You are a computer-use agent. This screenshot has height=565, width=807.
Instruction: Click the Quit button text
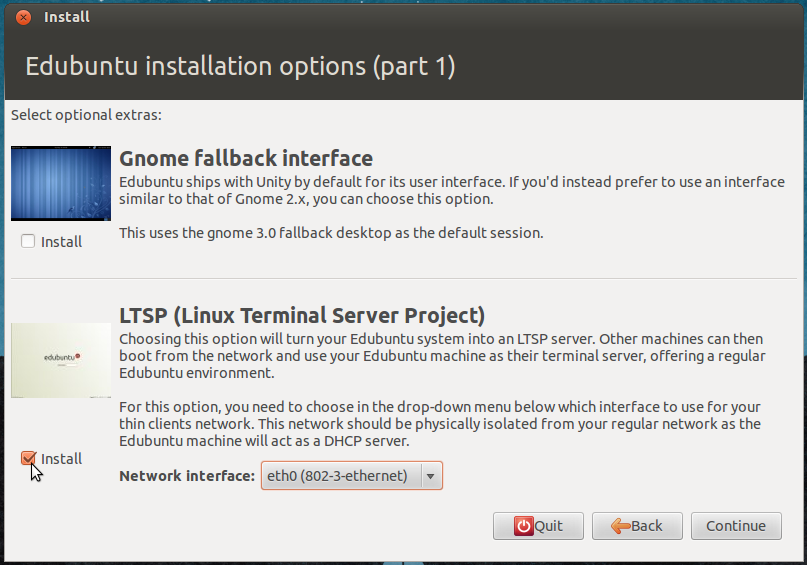pyautogui.click(x=548, y=526)
